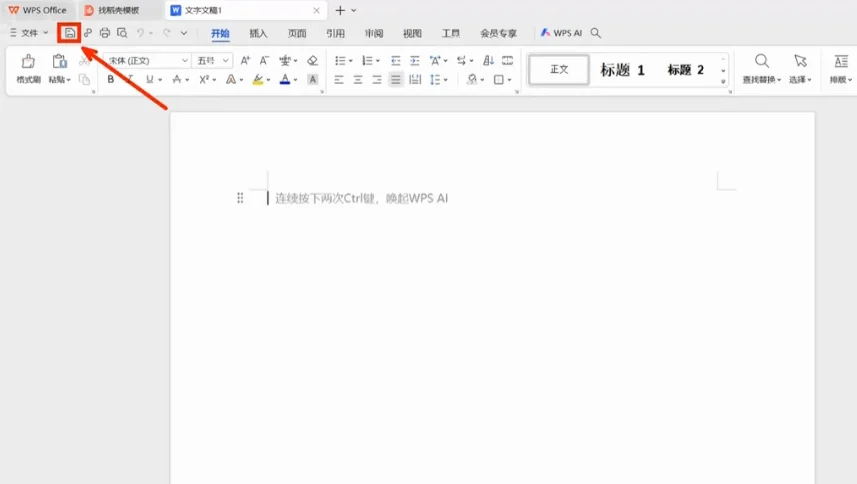
Task: Toggle Italic formatting
Action: click(130, 80)
